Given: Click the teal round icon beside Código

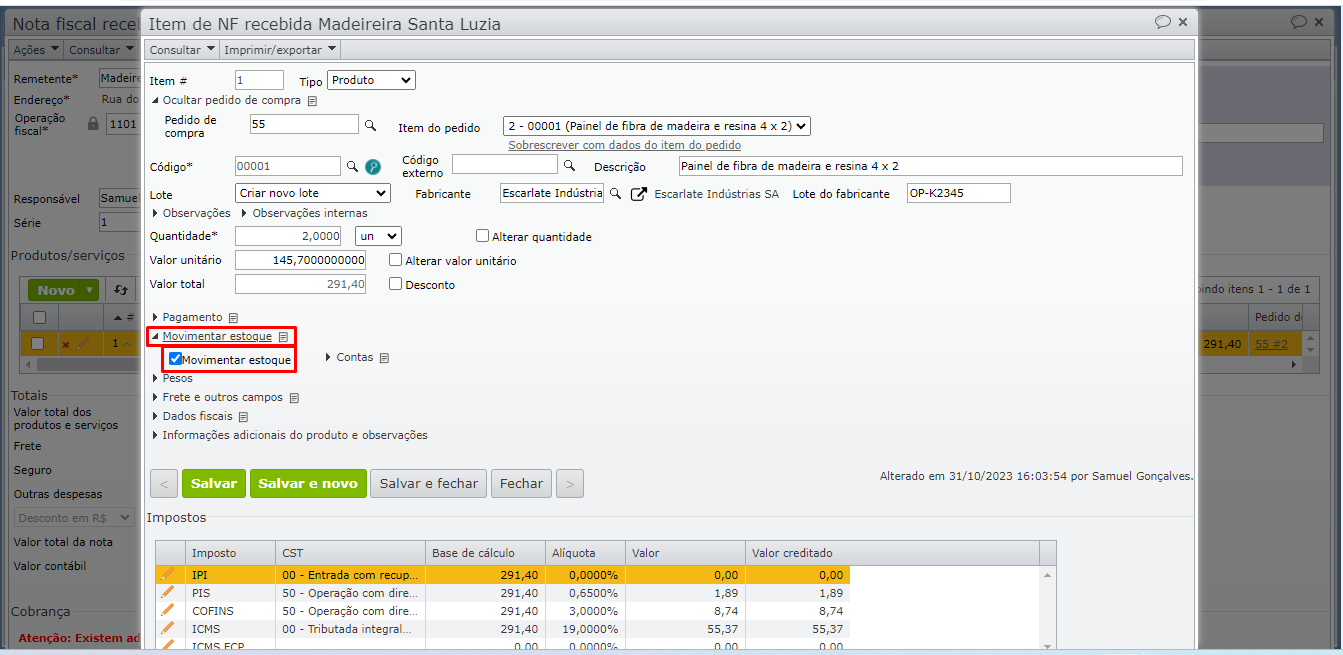Looking at the screenshot, I should tap(373, 167).
